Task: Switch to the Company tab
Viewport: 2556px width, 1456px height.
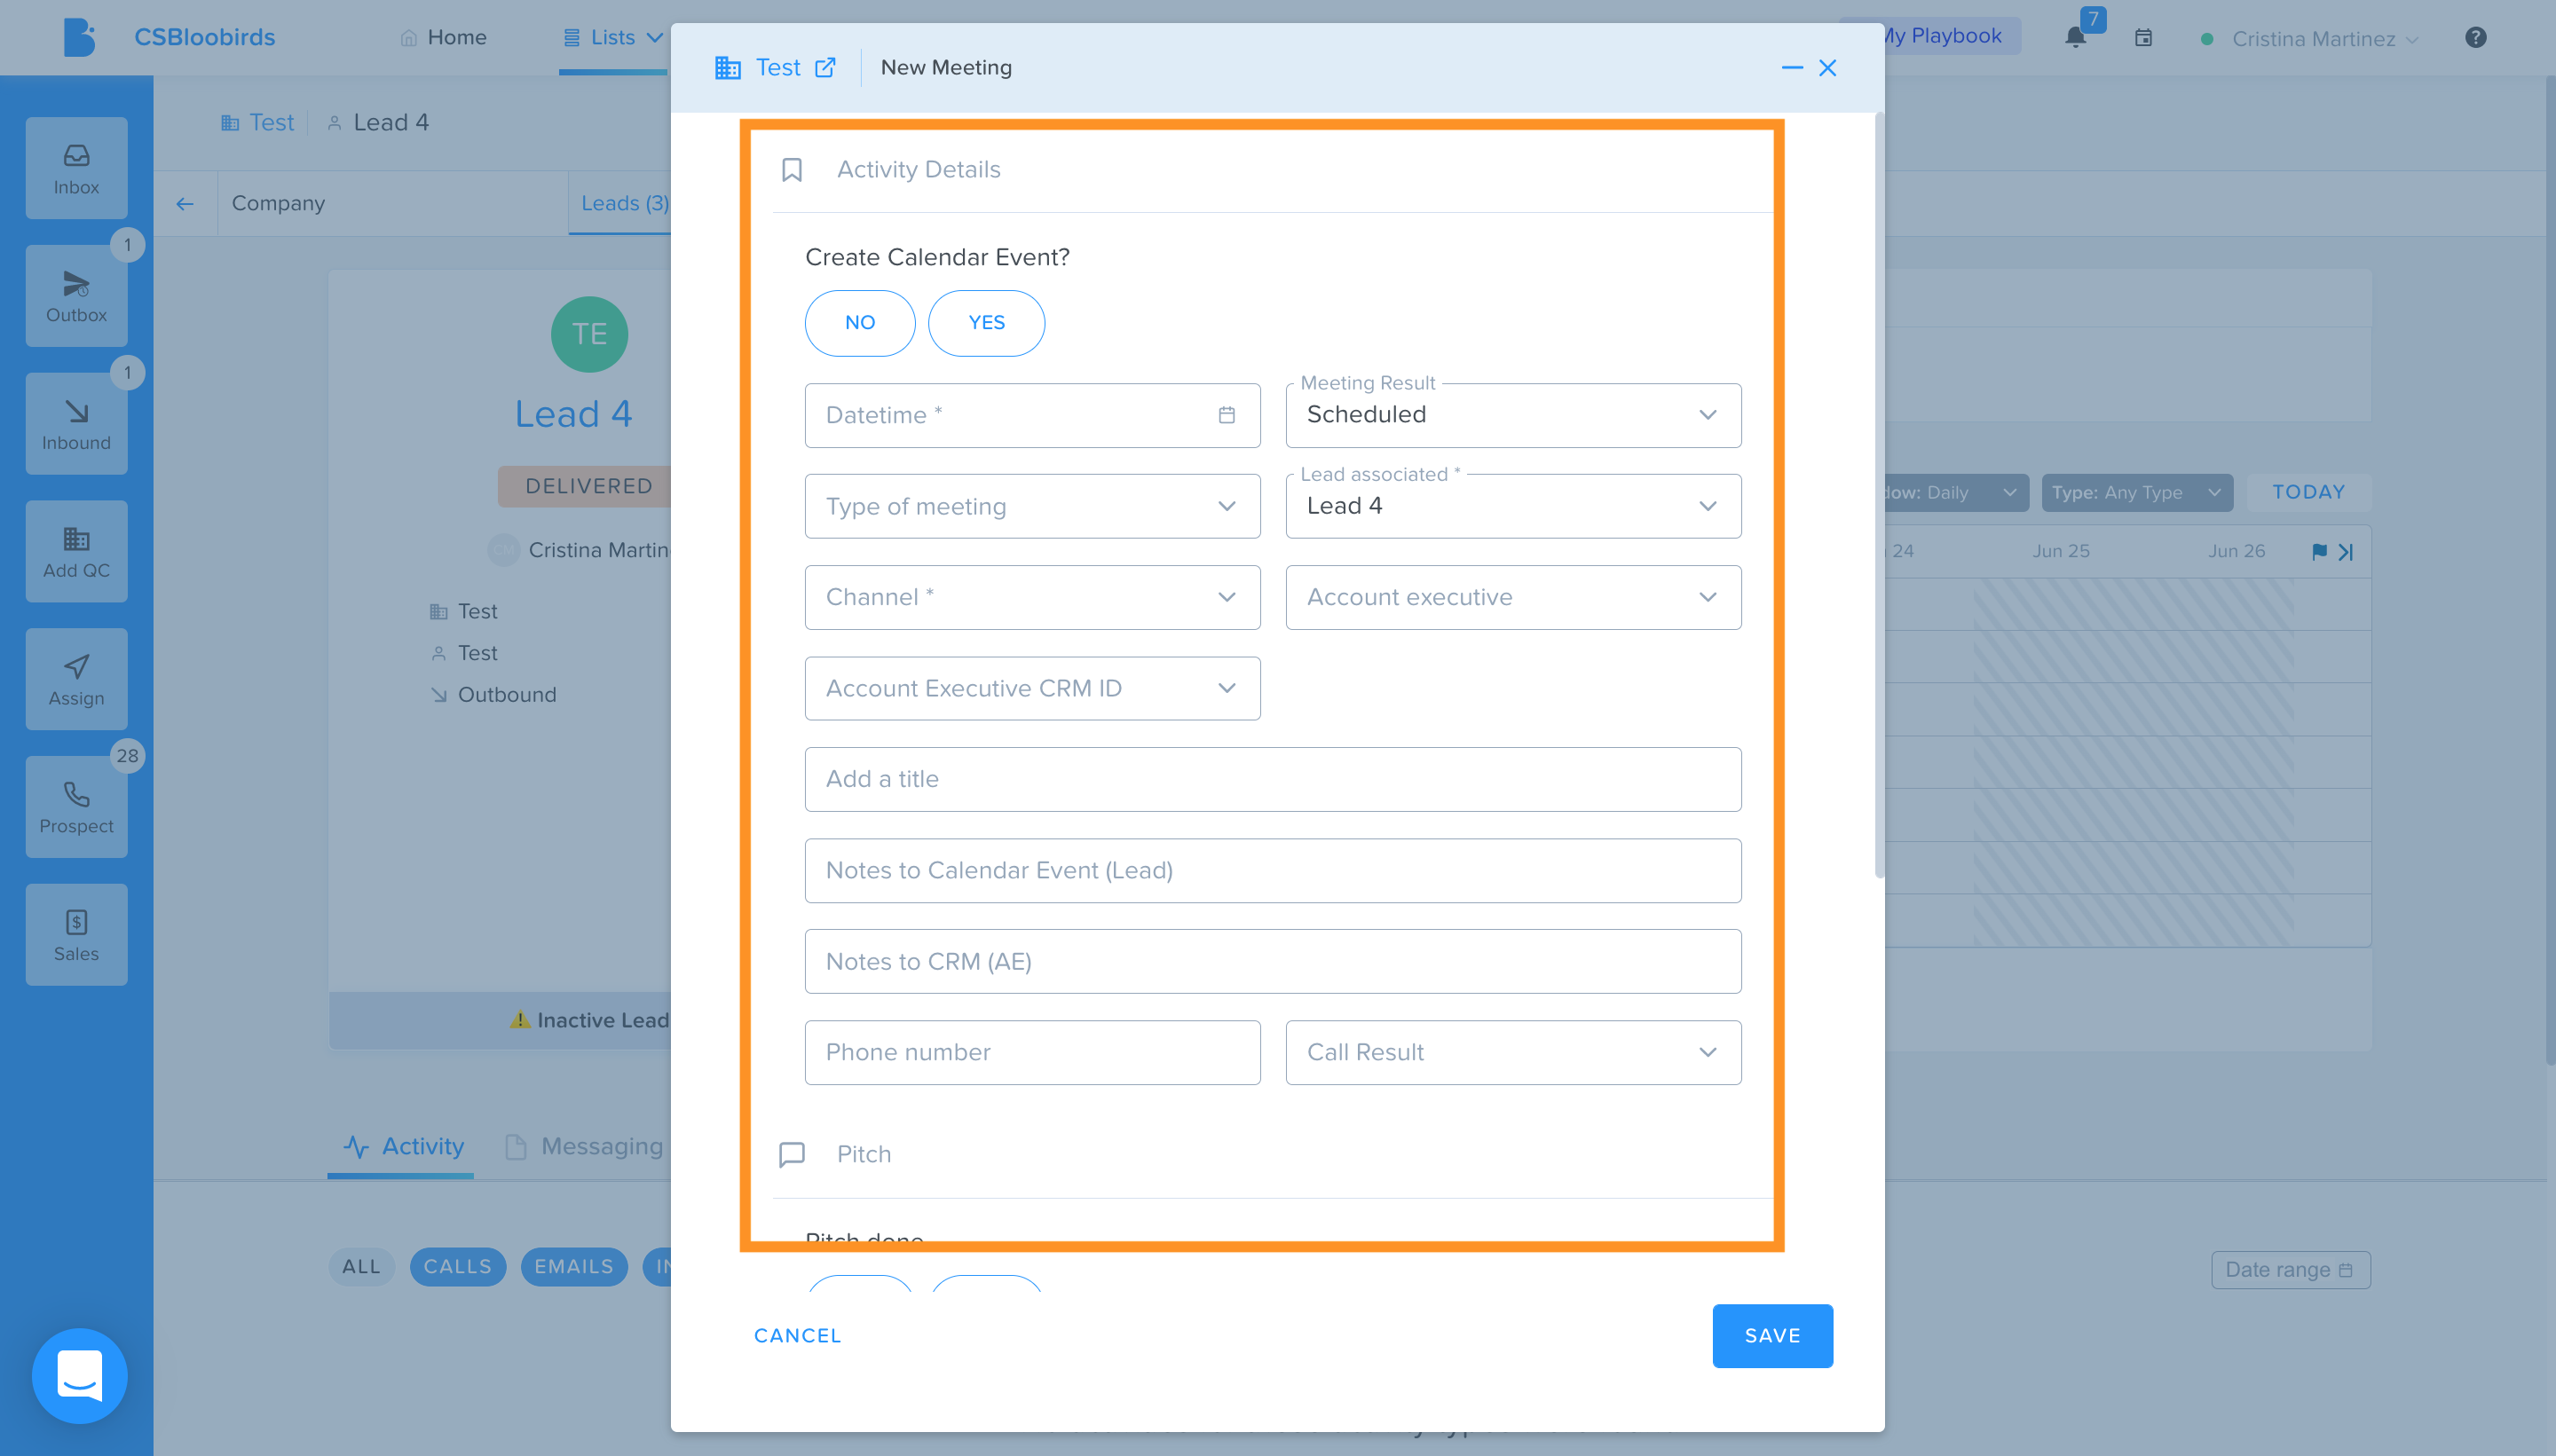Action: (278, 203)
